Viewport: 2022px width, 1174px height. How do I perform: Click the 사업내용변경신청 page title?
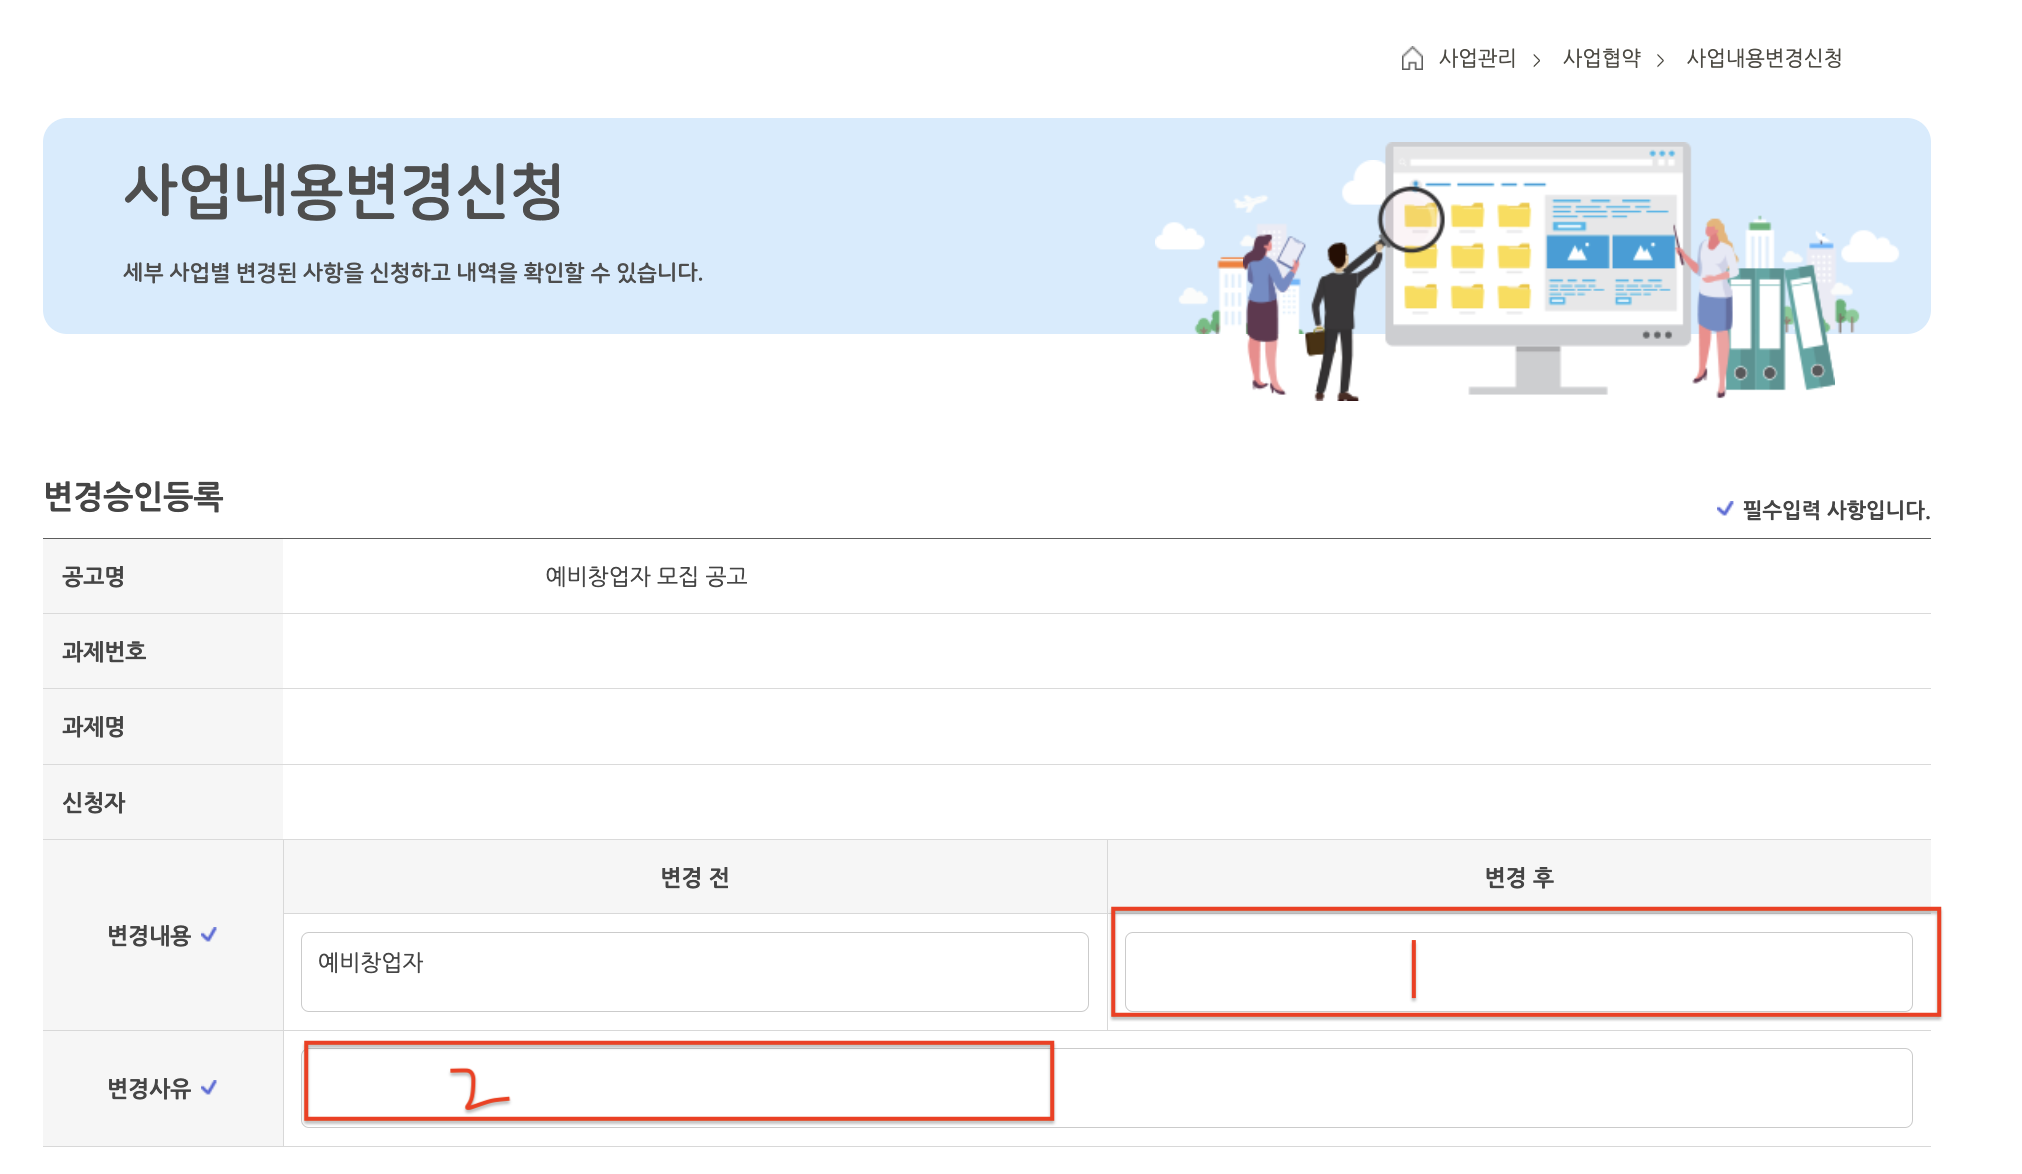point(343,191)
